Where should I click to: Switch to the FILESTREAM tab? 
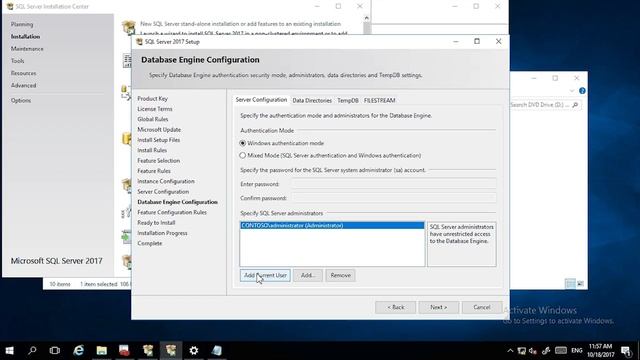click(x=379, y=100)
